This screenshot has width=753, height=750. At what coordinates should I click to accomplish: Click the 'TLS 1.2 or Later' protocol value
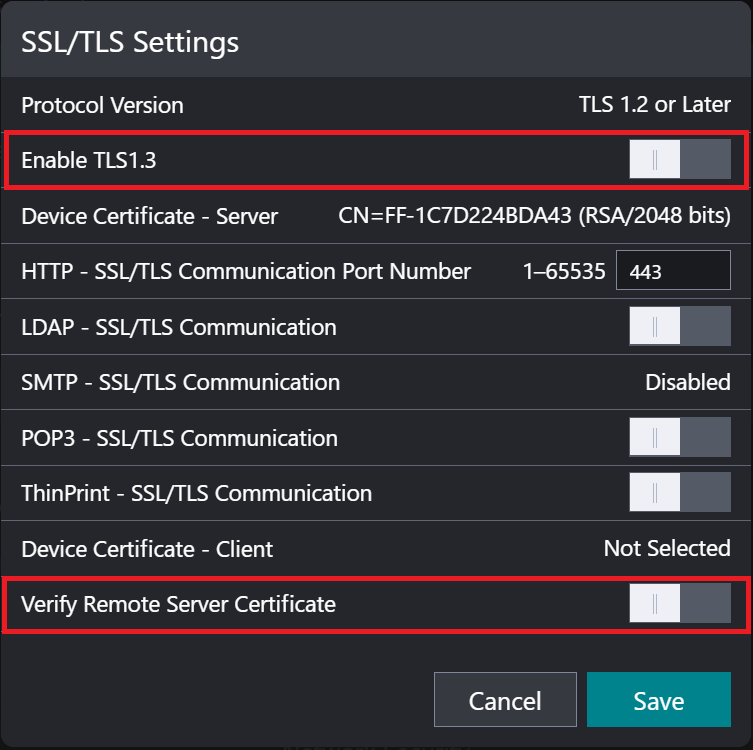pos(654,105)
